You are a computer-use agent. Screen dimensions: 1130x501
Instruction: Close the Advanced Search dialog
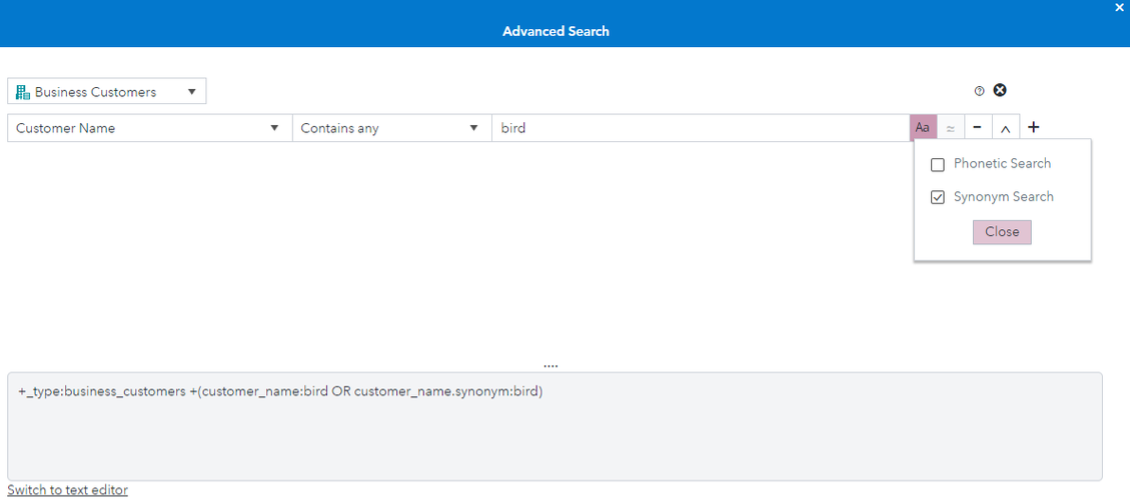(1119, 8)
